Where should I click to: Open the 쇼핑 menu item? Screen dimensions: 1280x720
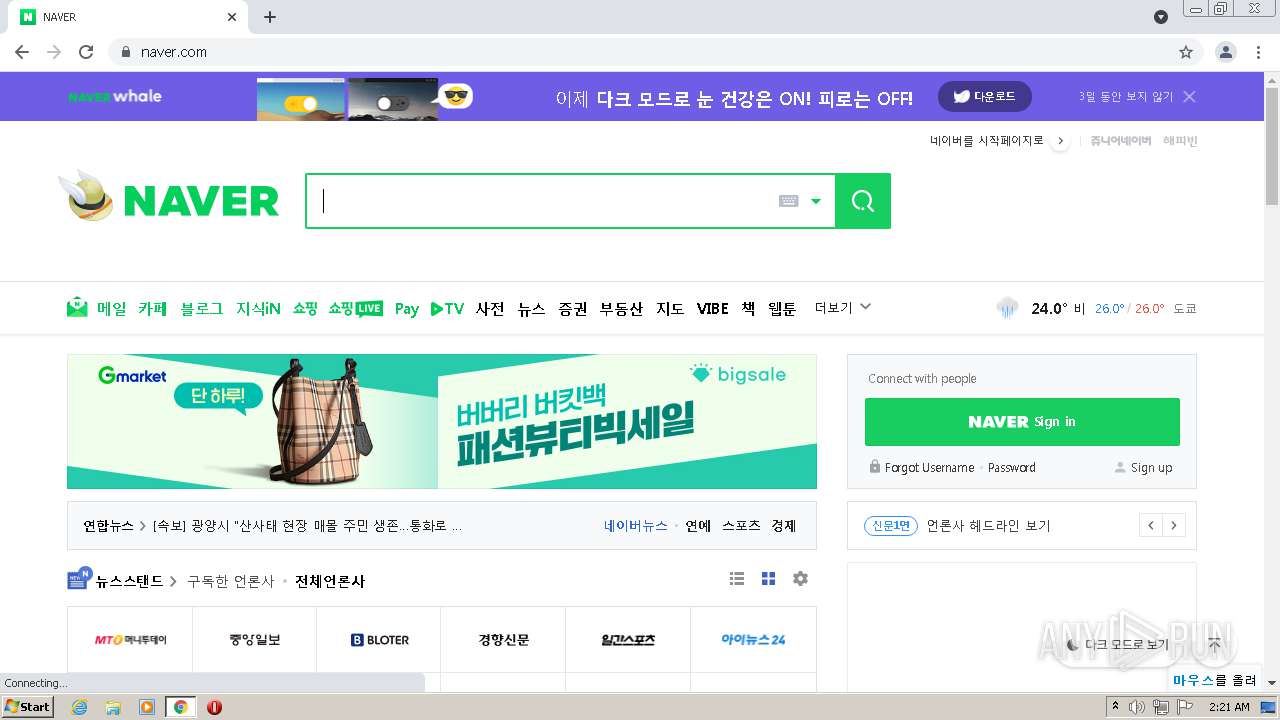click(305, 309)
